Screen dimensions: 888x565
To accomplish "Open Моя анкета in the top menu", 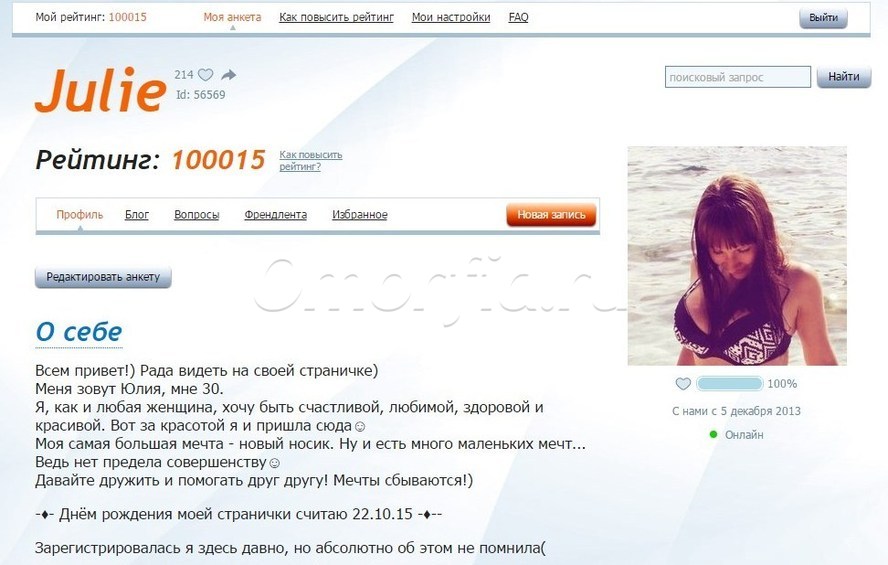I will (x=232, y=17).
